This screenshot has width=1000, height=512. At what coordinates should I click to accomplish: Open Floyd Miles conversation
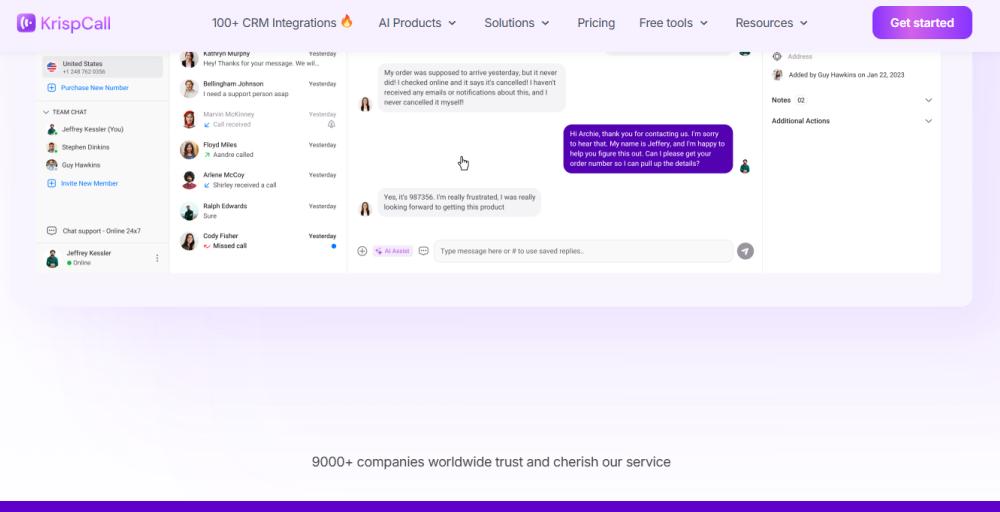click(x=258, y=150)
